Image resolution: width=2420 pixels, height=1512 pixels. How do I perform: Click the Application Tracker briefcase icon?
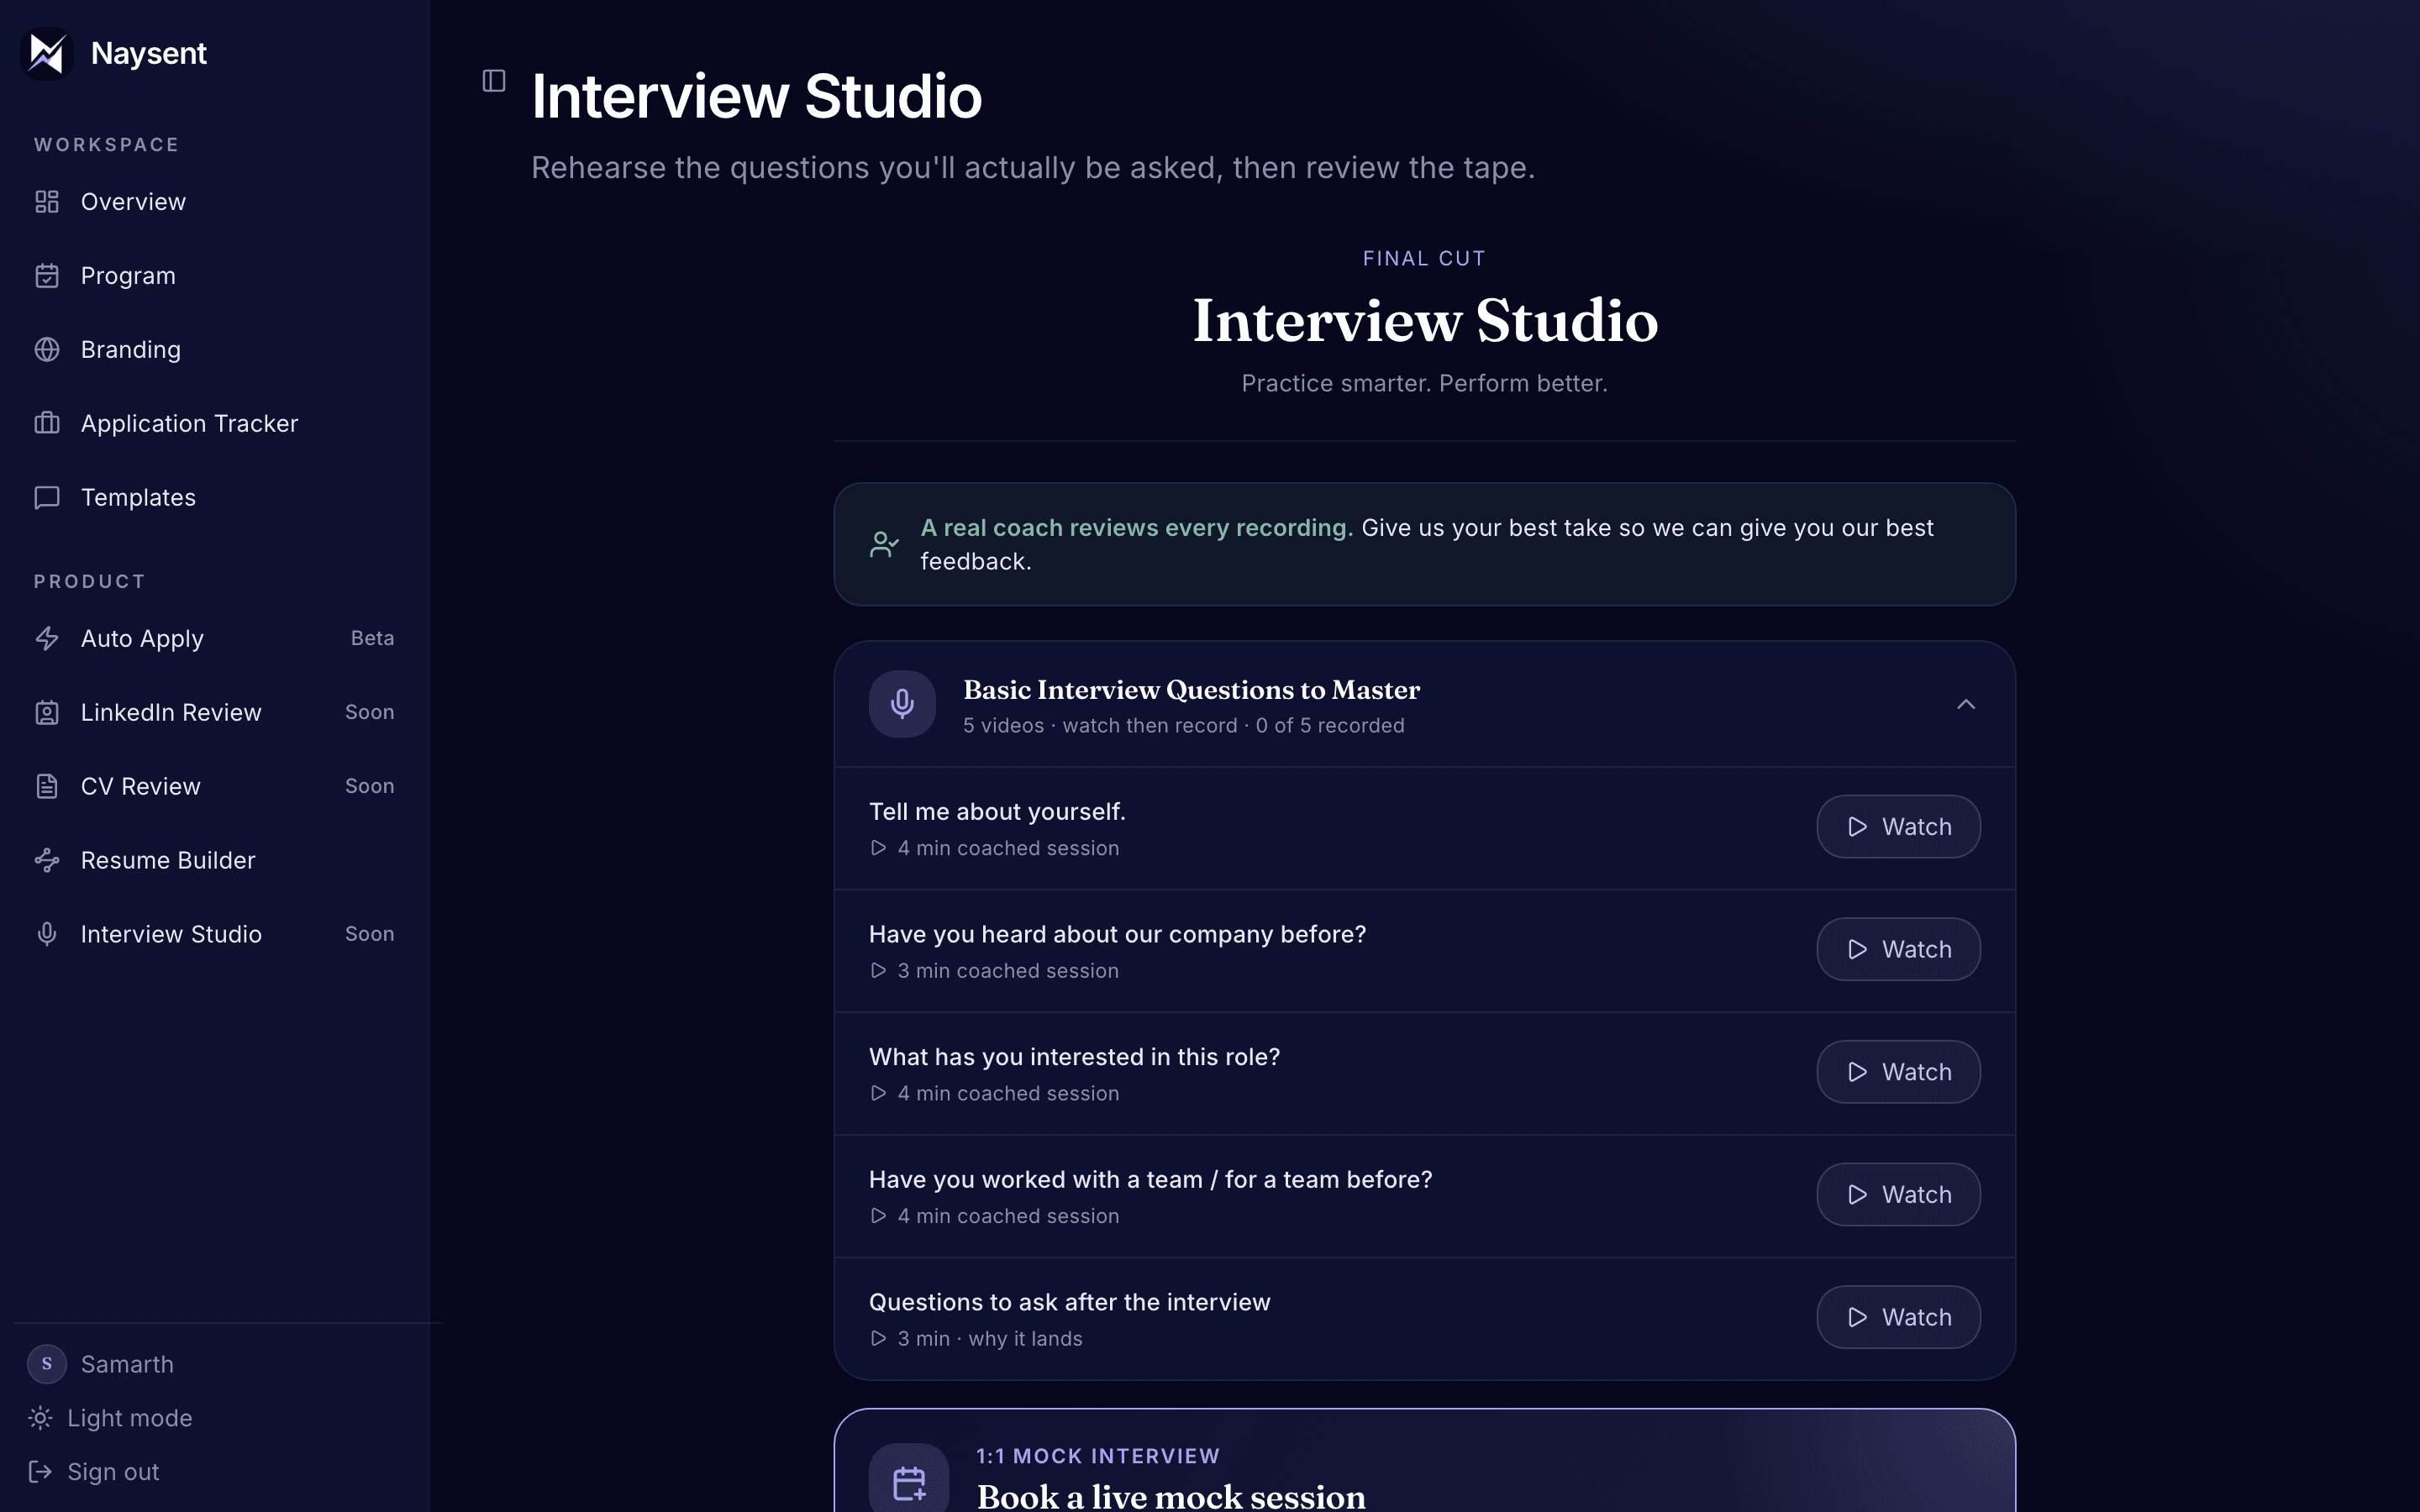tap(47, 424)
